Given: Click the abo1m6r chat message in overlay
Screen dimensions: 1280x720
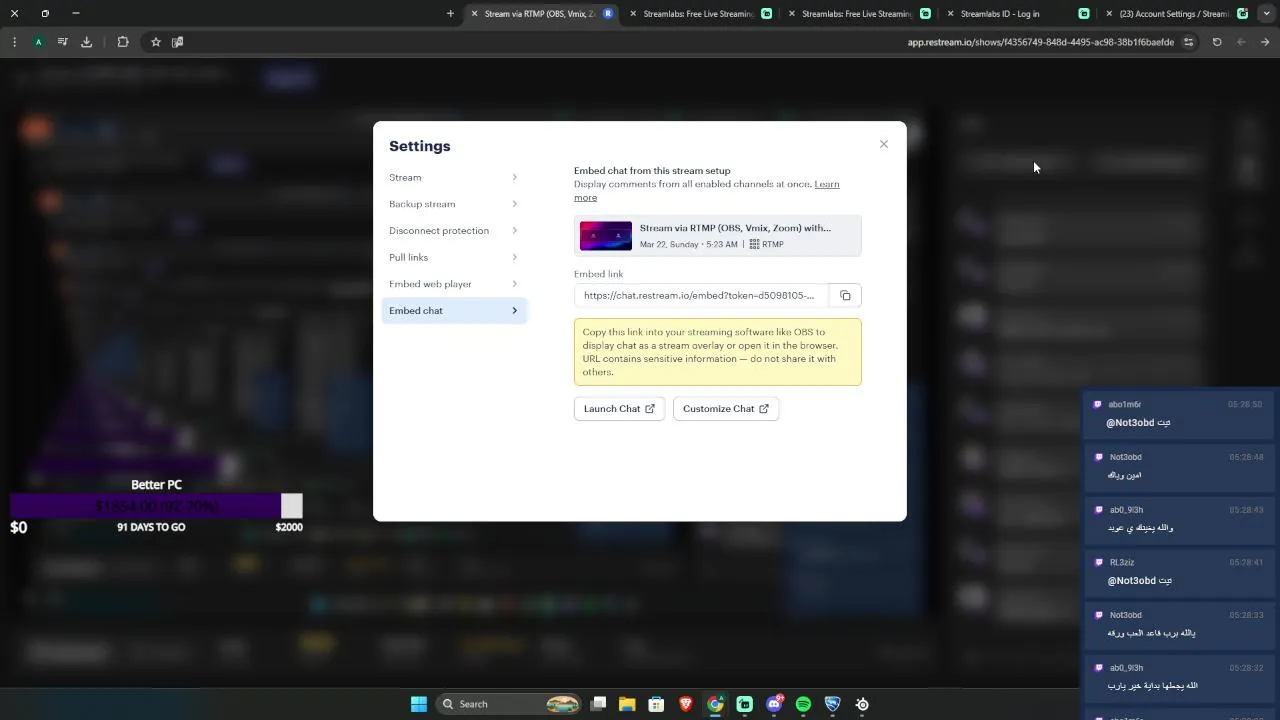Looking at the screenshot, I should click(x=1180, y=413).
